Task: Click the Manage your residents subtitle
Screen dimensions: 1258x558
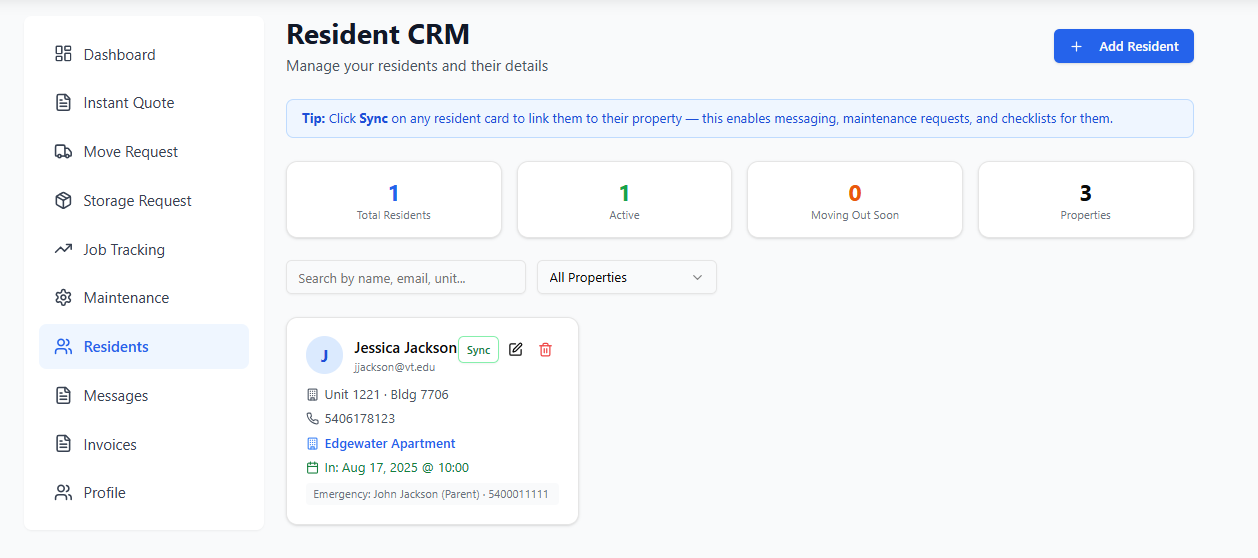Action: coord(417,66)
